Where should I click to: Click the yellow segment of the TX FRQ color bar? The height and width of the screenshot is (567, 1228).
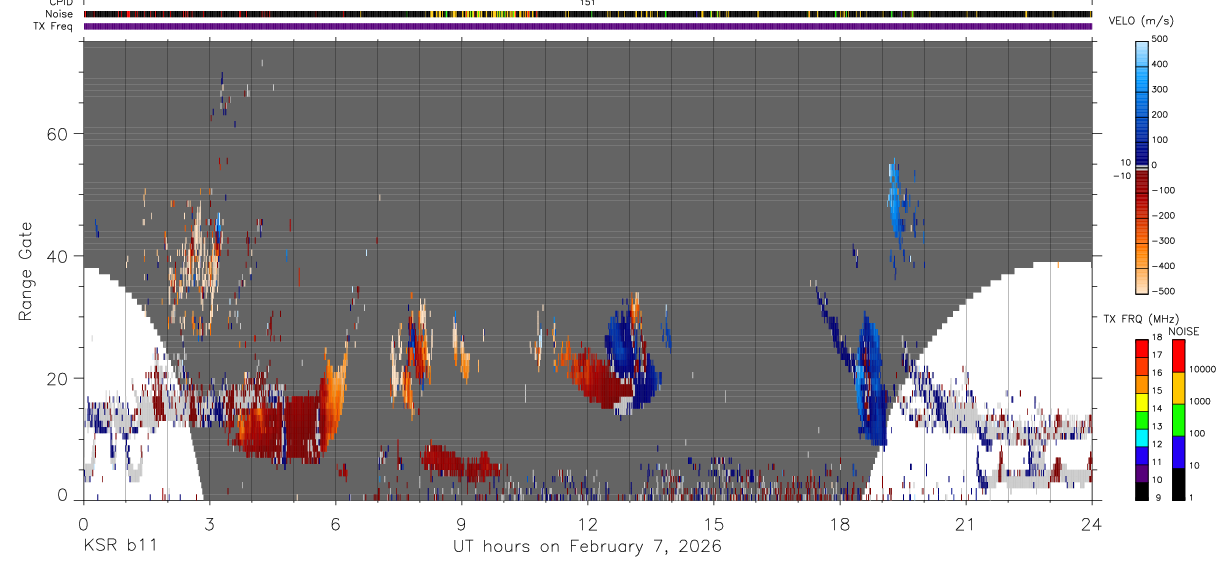(1142, 402)
